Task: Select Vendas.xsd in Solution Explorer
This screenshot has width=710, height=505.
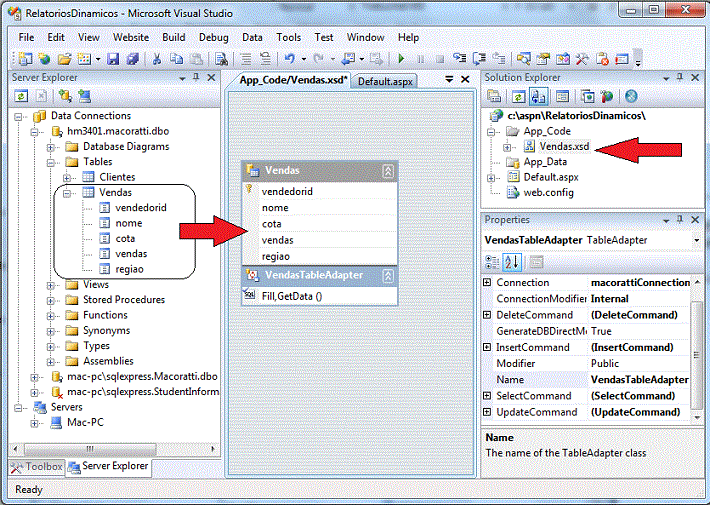Action: tap(563, 146)
